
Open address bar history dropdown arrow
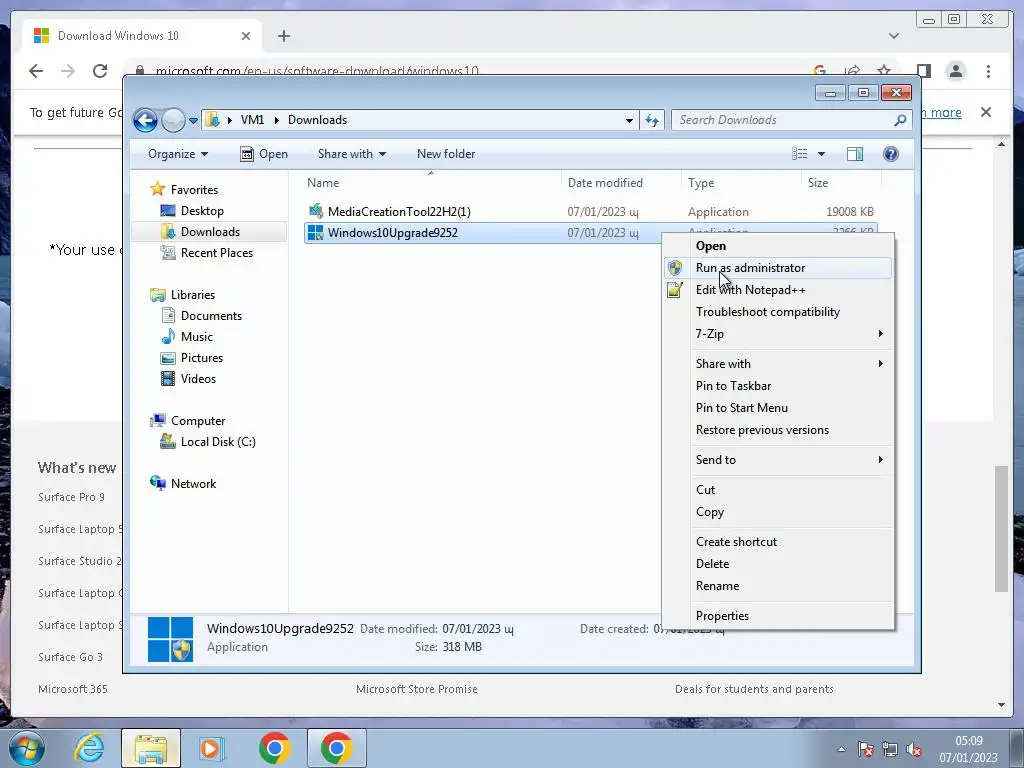[629, 121]
